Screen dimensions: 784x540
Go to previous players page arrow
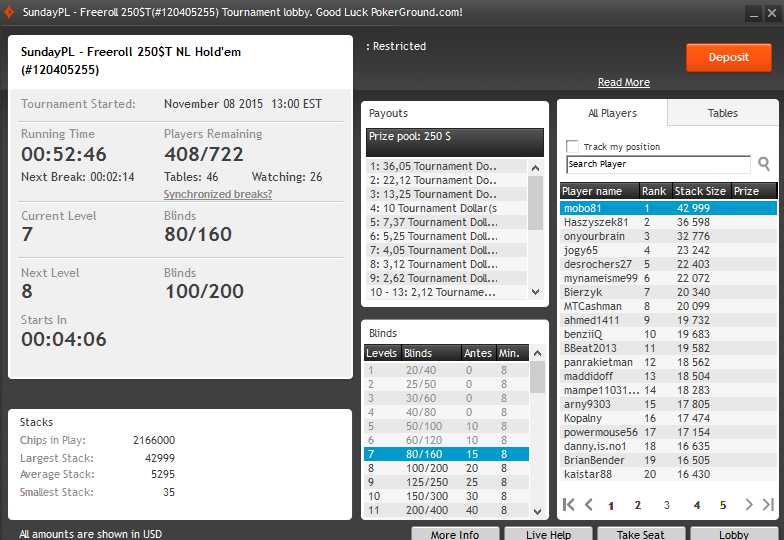point(589,505)
